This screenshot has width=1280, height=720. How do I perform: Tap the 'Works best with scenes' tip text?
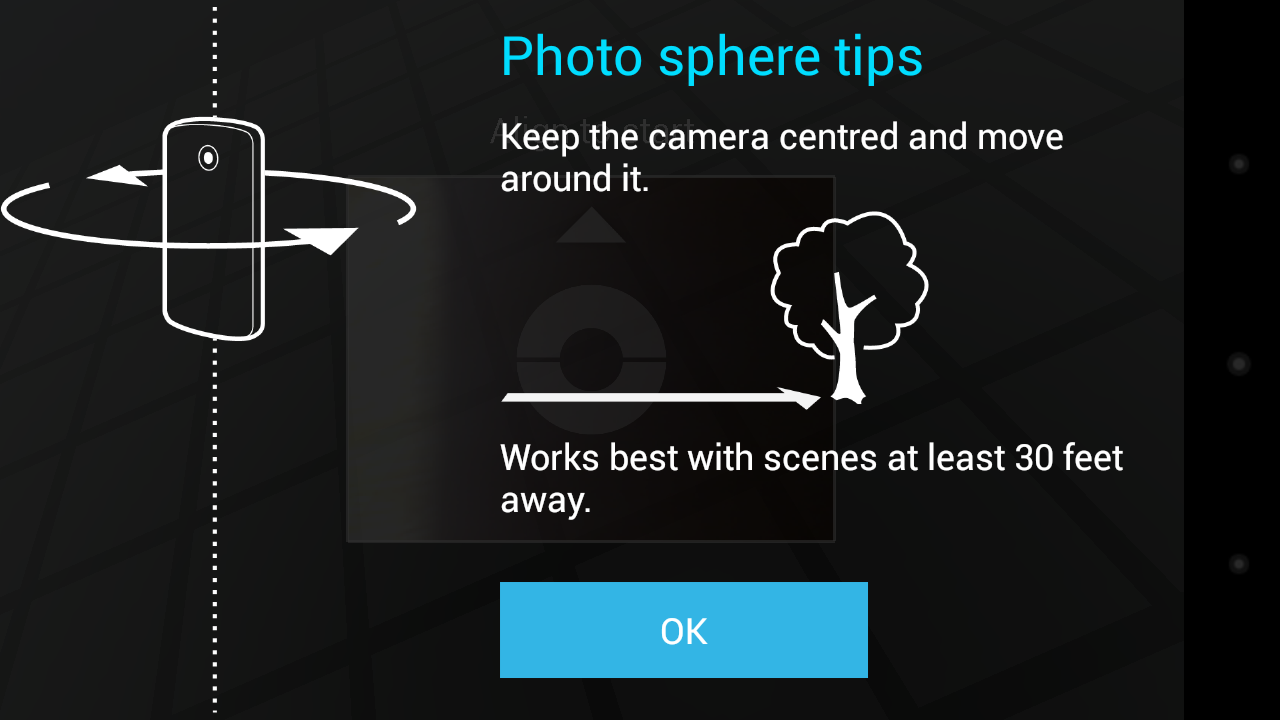pos(811,478)
